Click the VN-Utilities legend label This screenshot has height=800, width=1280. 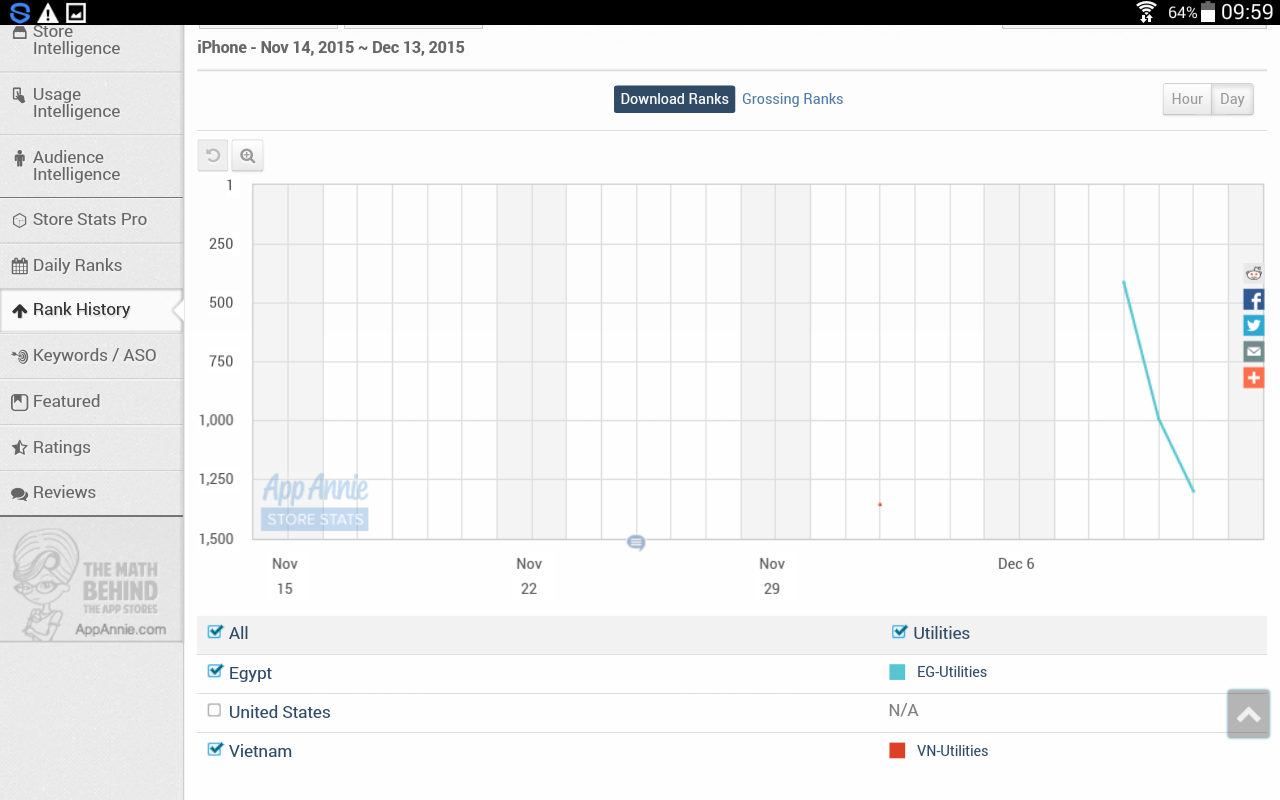952,751
